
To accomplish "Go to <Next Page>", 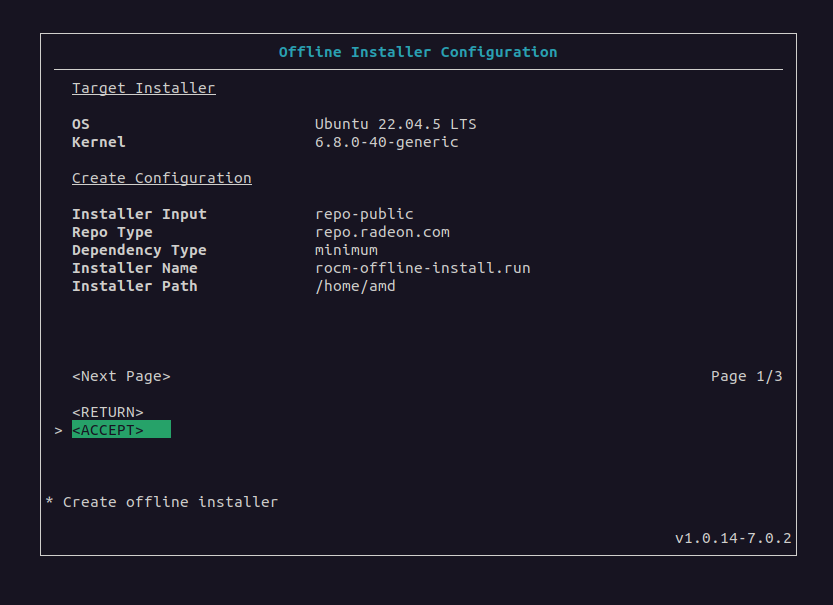I will [x=121, y=376].
